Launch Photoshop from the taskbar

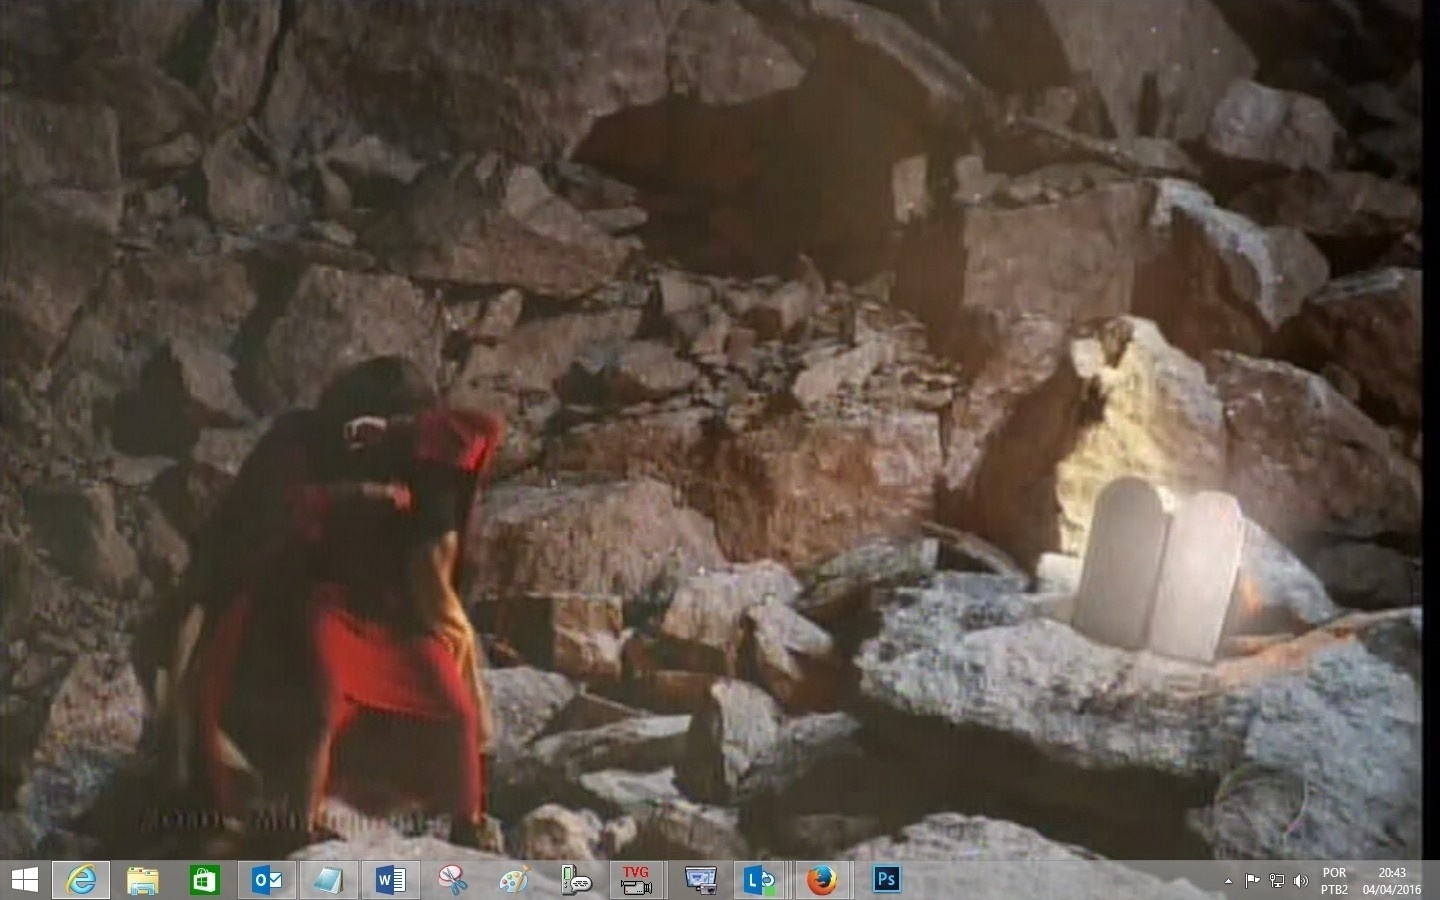pos(886,880)
